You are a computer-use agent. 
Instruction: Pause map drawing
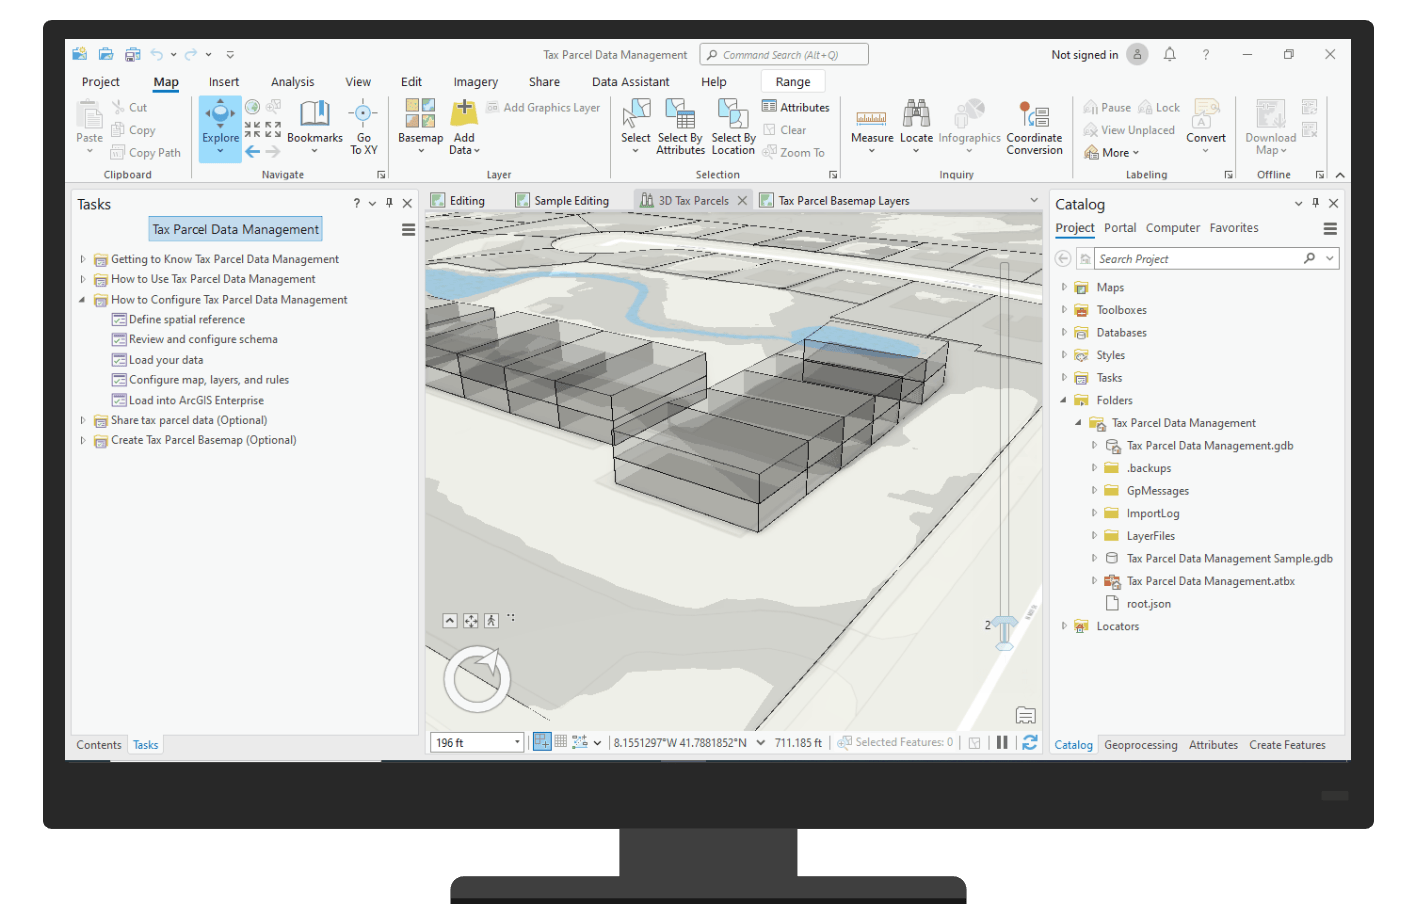[1003, 742]
